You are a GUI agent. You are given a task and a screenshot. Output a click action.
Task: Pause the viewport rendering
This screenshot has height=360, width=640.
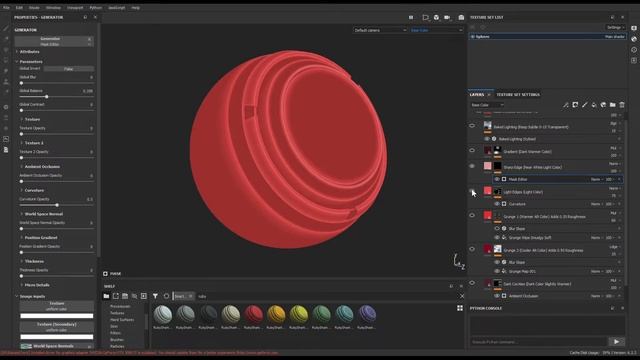(411, 18)
